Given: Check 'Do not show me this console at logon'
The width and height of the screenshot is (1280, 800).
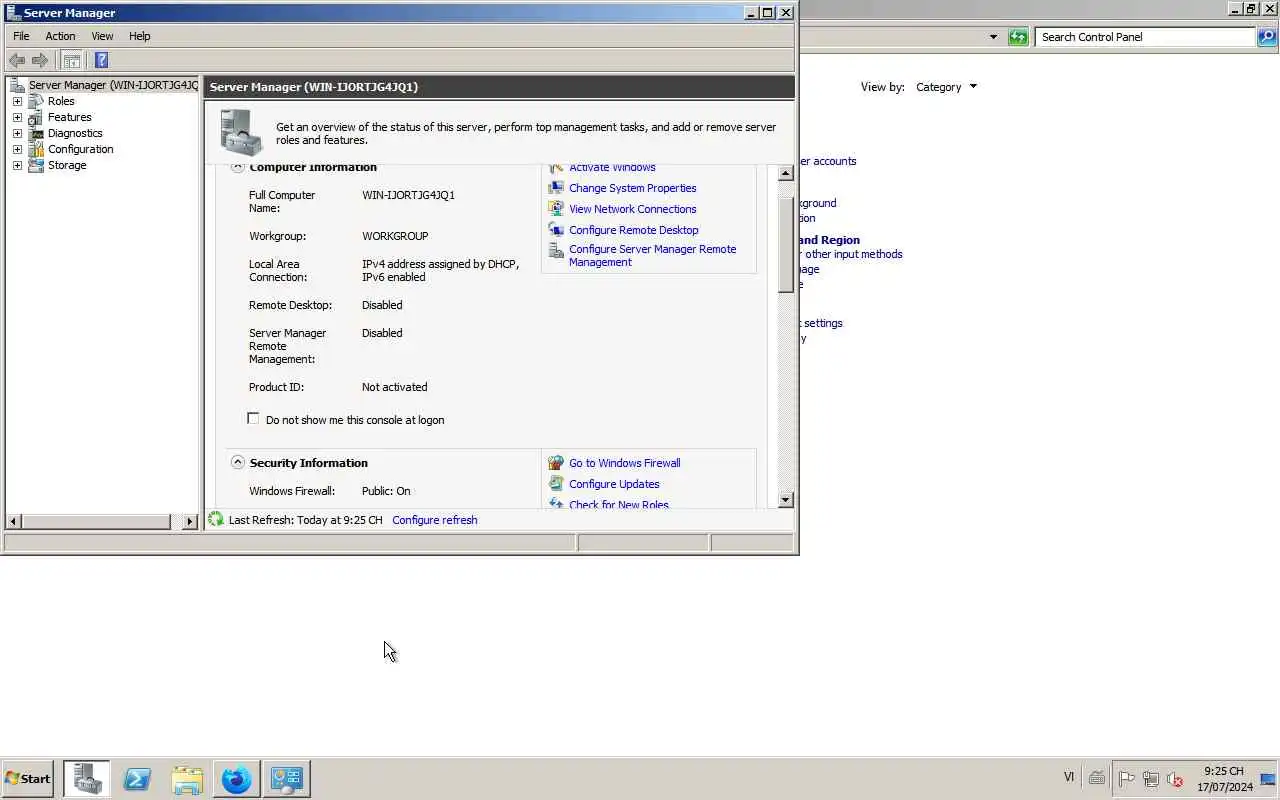Looking at the screenshot, I should (x=253, y=419).
